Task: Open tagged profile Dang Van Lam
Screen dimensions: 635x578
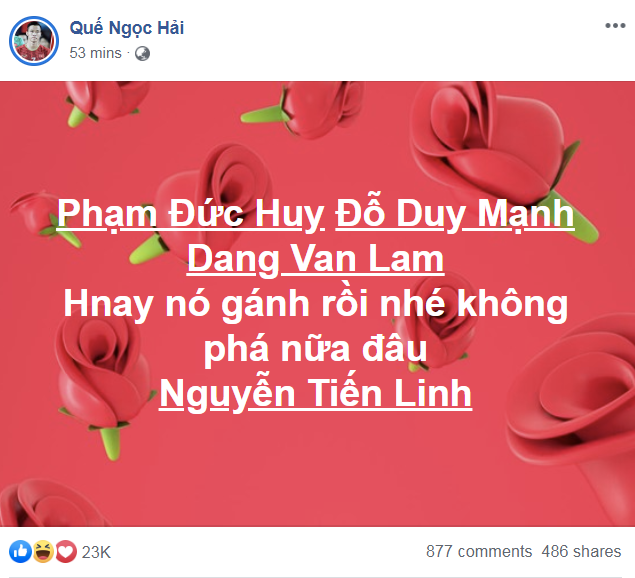Action: [315, 259]
